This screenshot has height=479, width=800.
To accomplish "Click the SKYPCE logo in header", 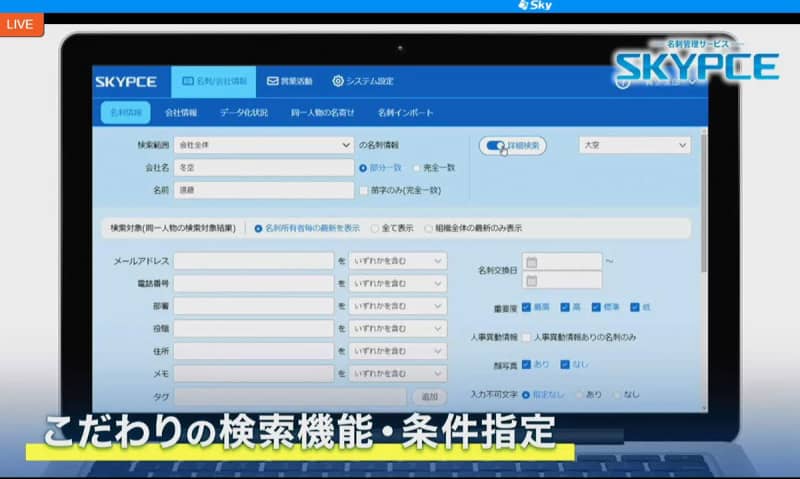I will 126,82.
